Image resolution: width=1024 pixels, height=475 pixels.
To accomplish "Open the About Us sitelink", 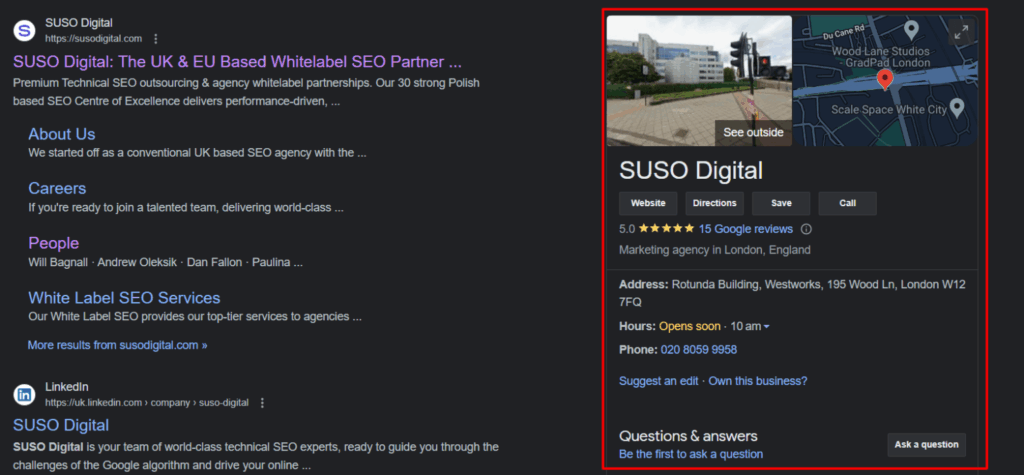I will click(x=61, y=134).
